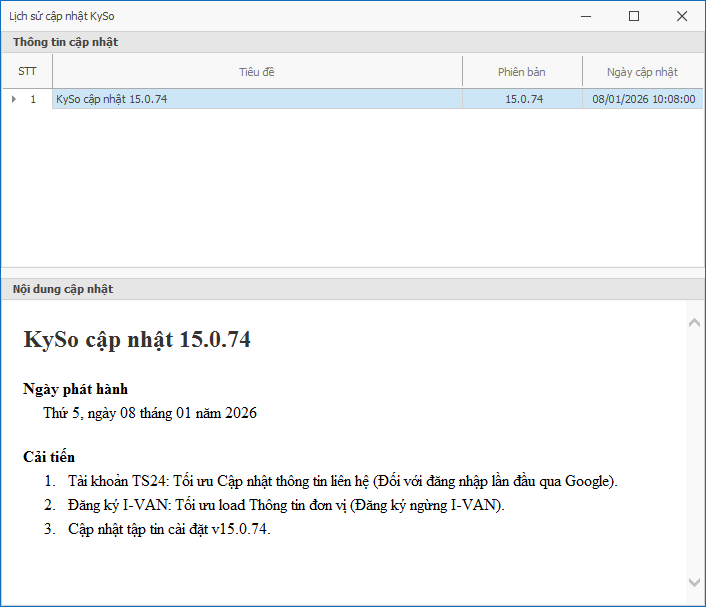Click the 'Nội dung cập nhật' group header
This screenshot has height=607, width=706.
point(353,289)
